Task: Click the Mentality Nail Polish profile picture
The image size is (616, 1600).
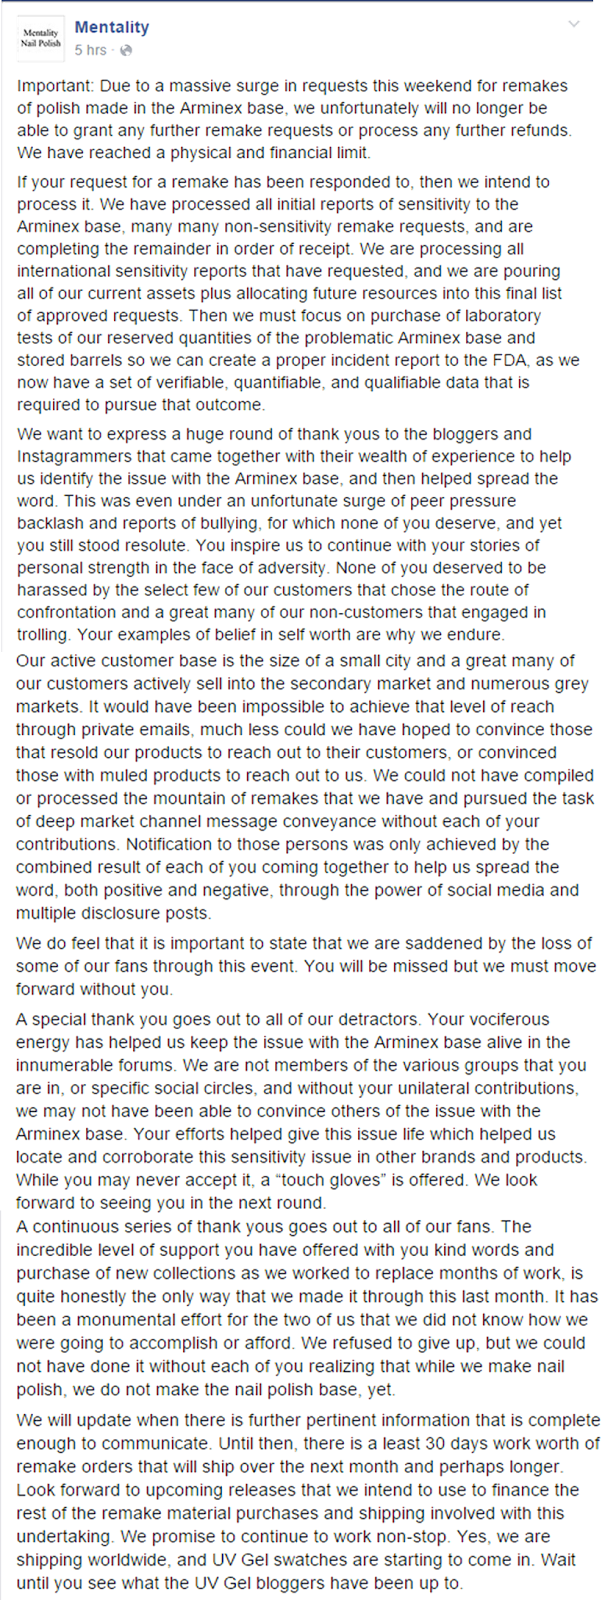Action: tap(41, 39)
